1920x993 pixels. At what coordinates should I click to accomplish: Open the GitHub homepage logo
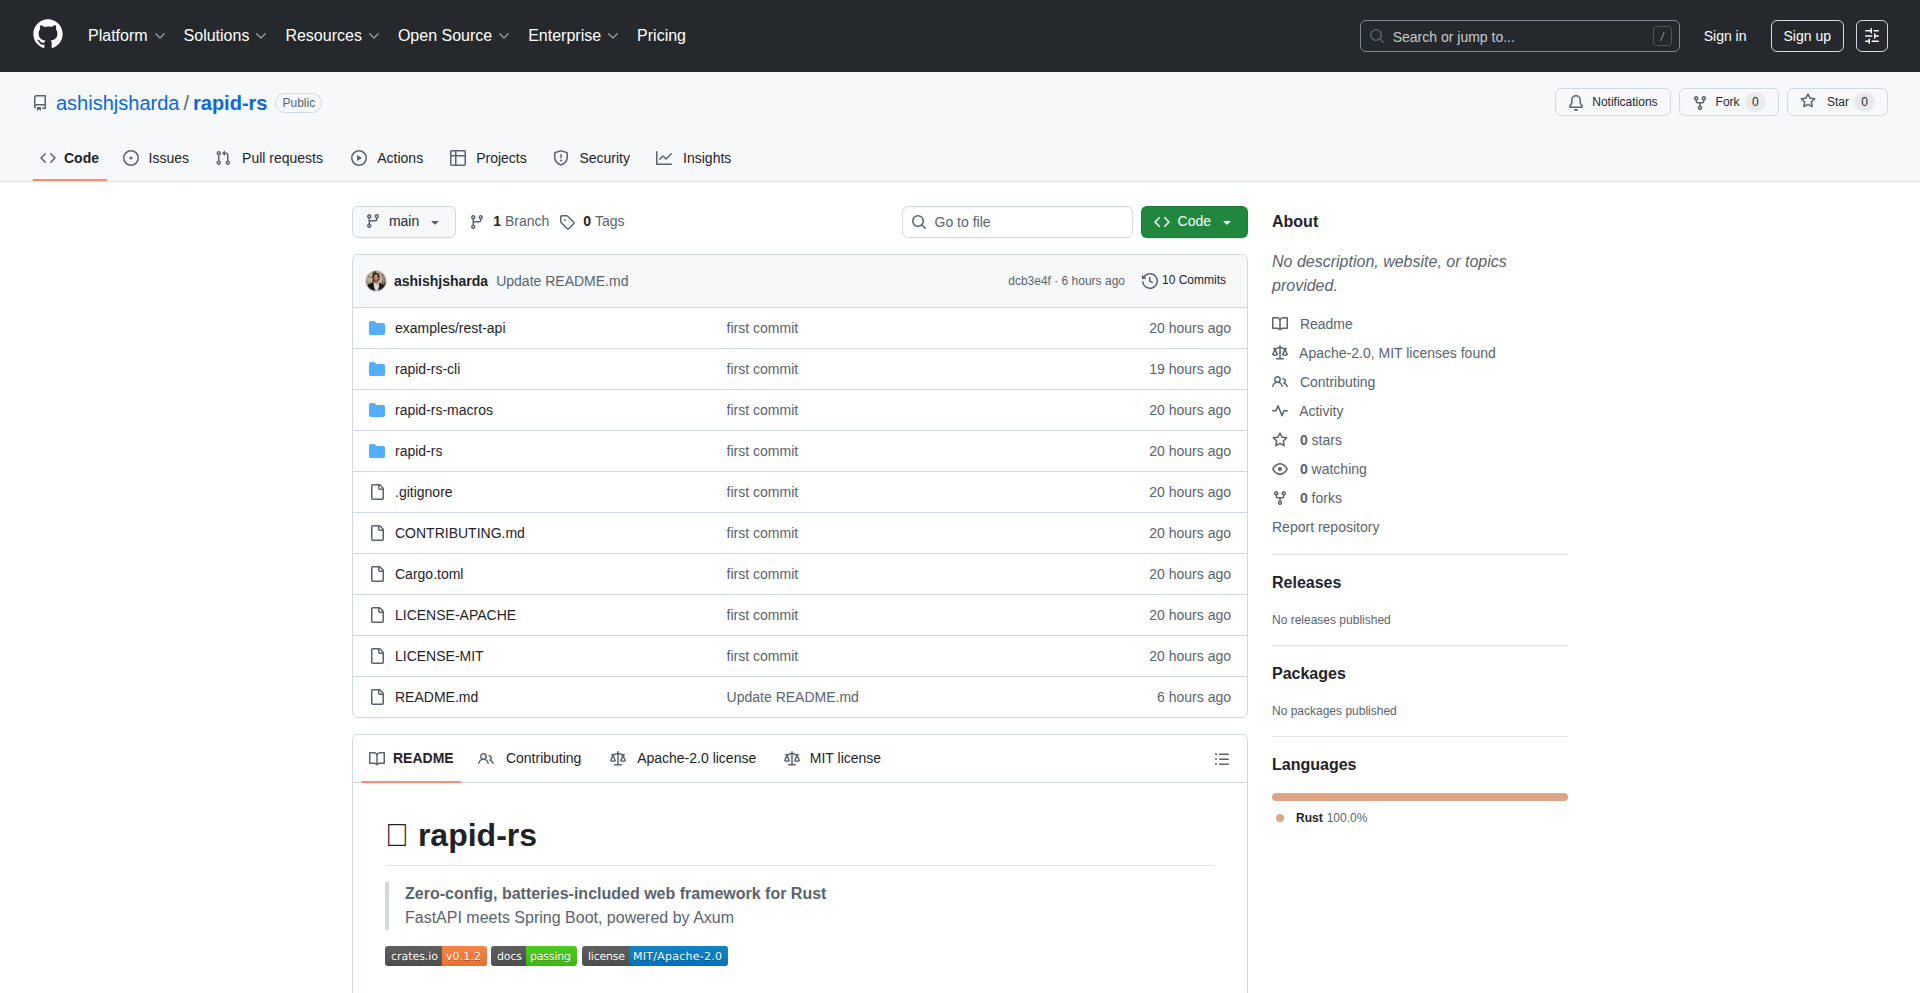(x=48, y=35)
